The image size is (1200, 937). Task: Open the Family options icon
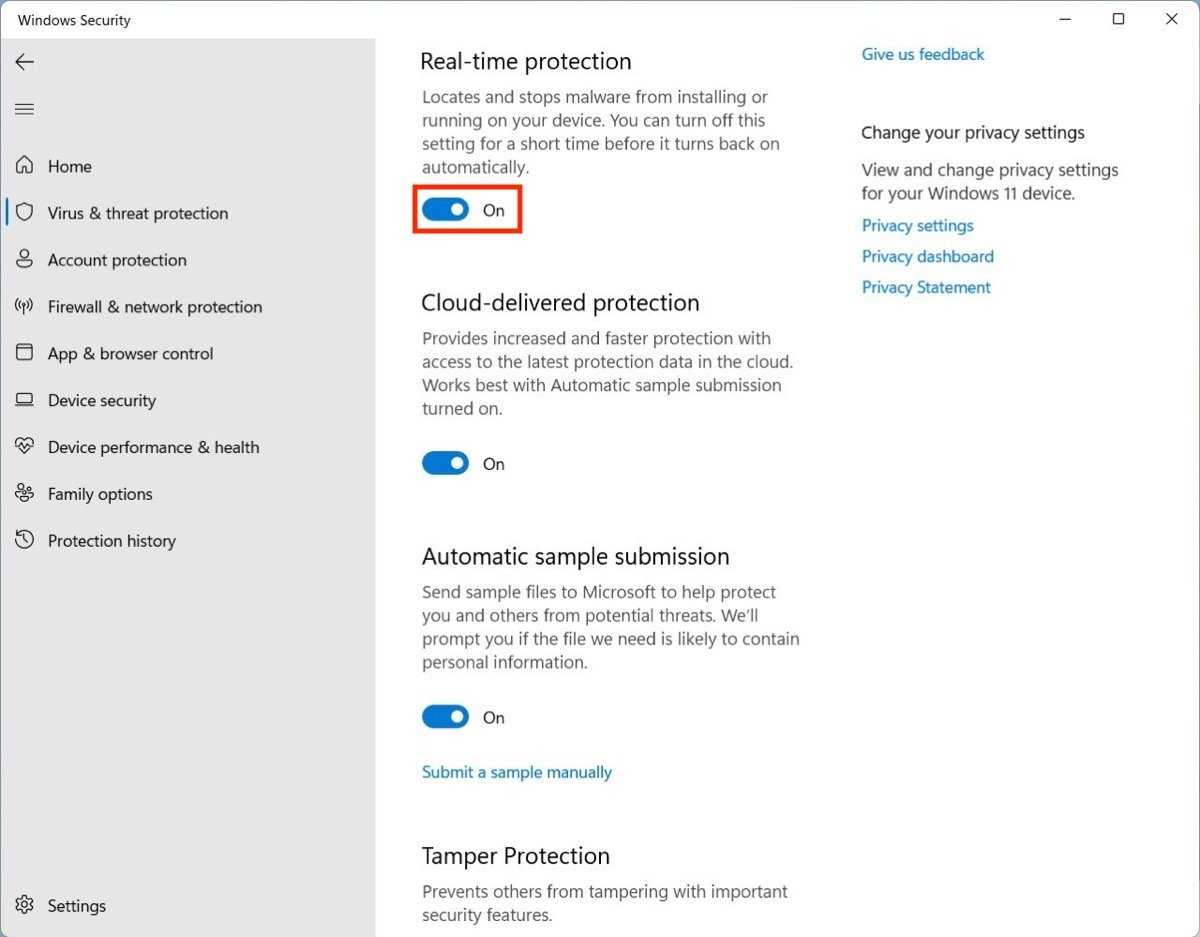click(x=25, y=494)
